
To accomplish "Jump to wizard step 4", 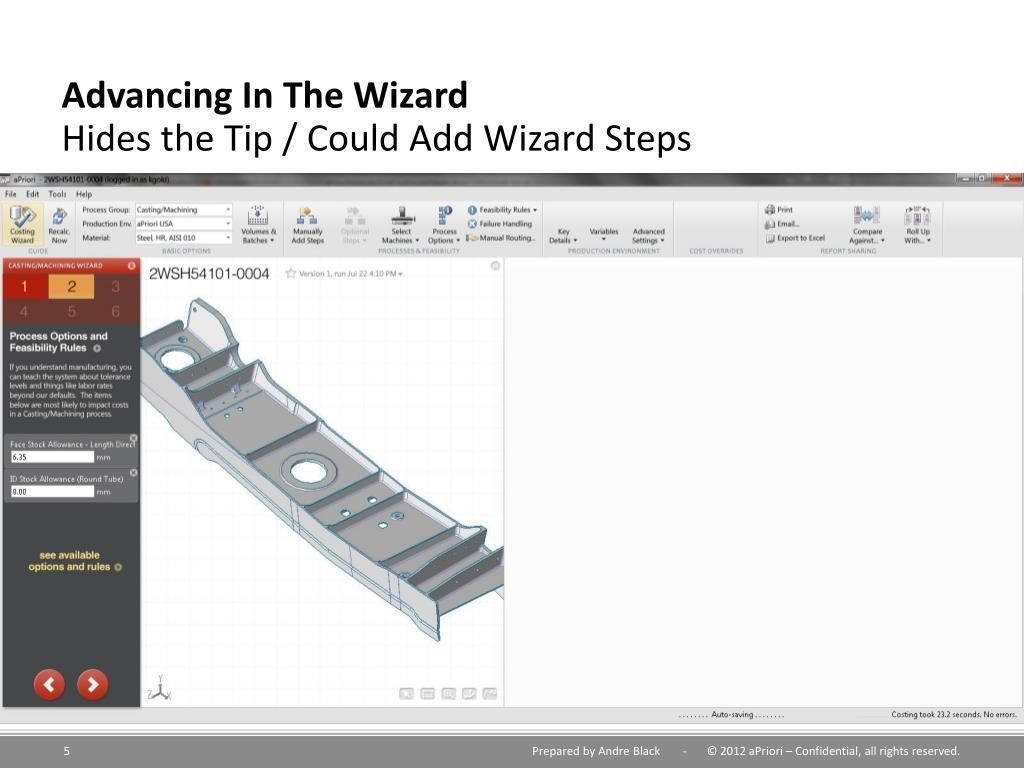I will pyautogui.click(x=25, y=312).
